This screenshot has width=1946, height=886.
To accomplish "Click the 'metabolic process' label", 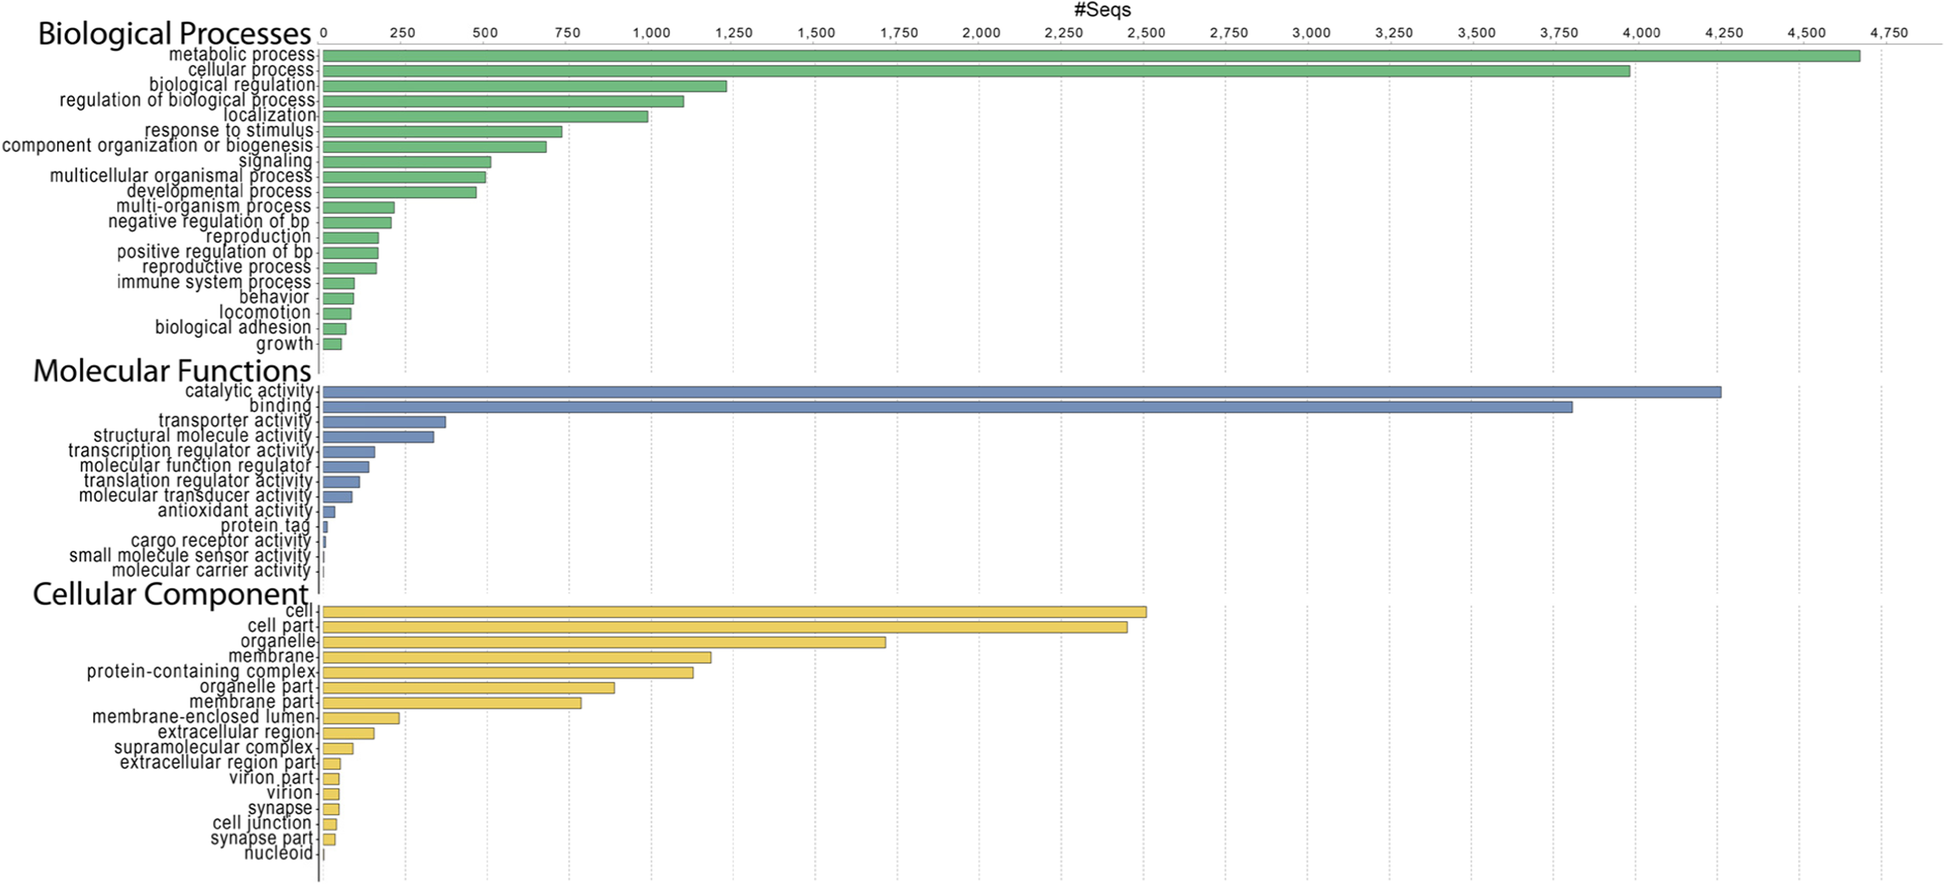I will pyautogui.click(x=241, y=55).
